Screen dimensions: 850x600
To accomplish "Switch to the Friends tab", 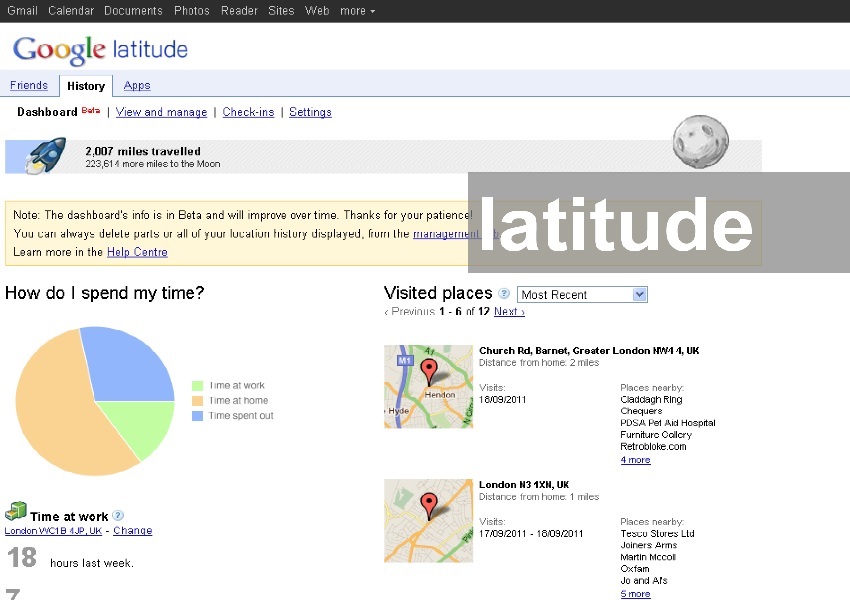I will point(29,86).
